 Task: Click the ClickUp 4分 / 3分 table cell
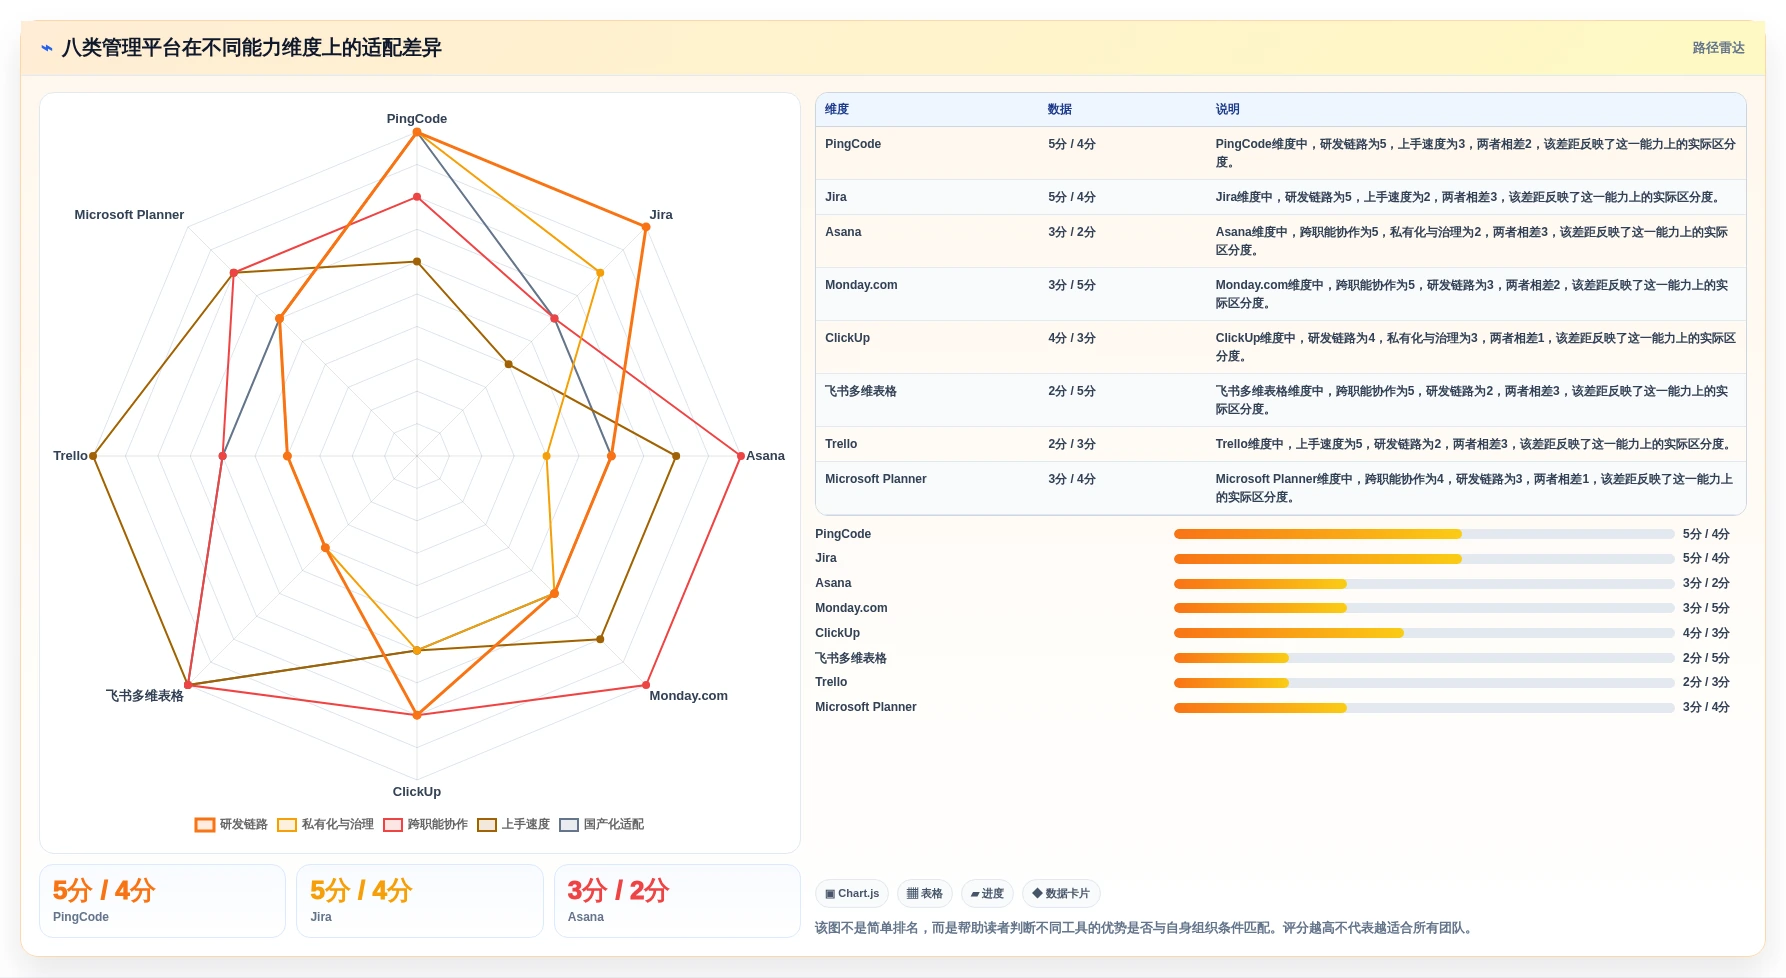1072,338
